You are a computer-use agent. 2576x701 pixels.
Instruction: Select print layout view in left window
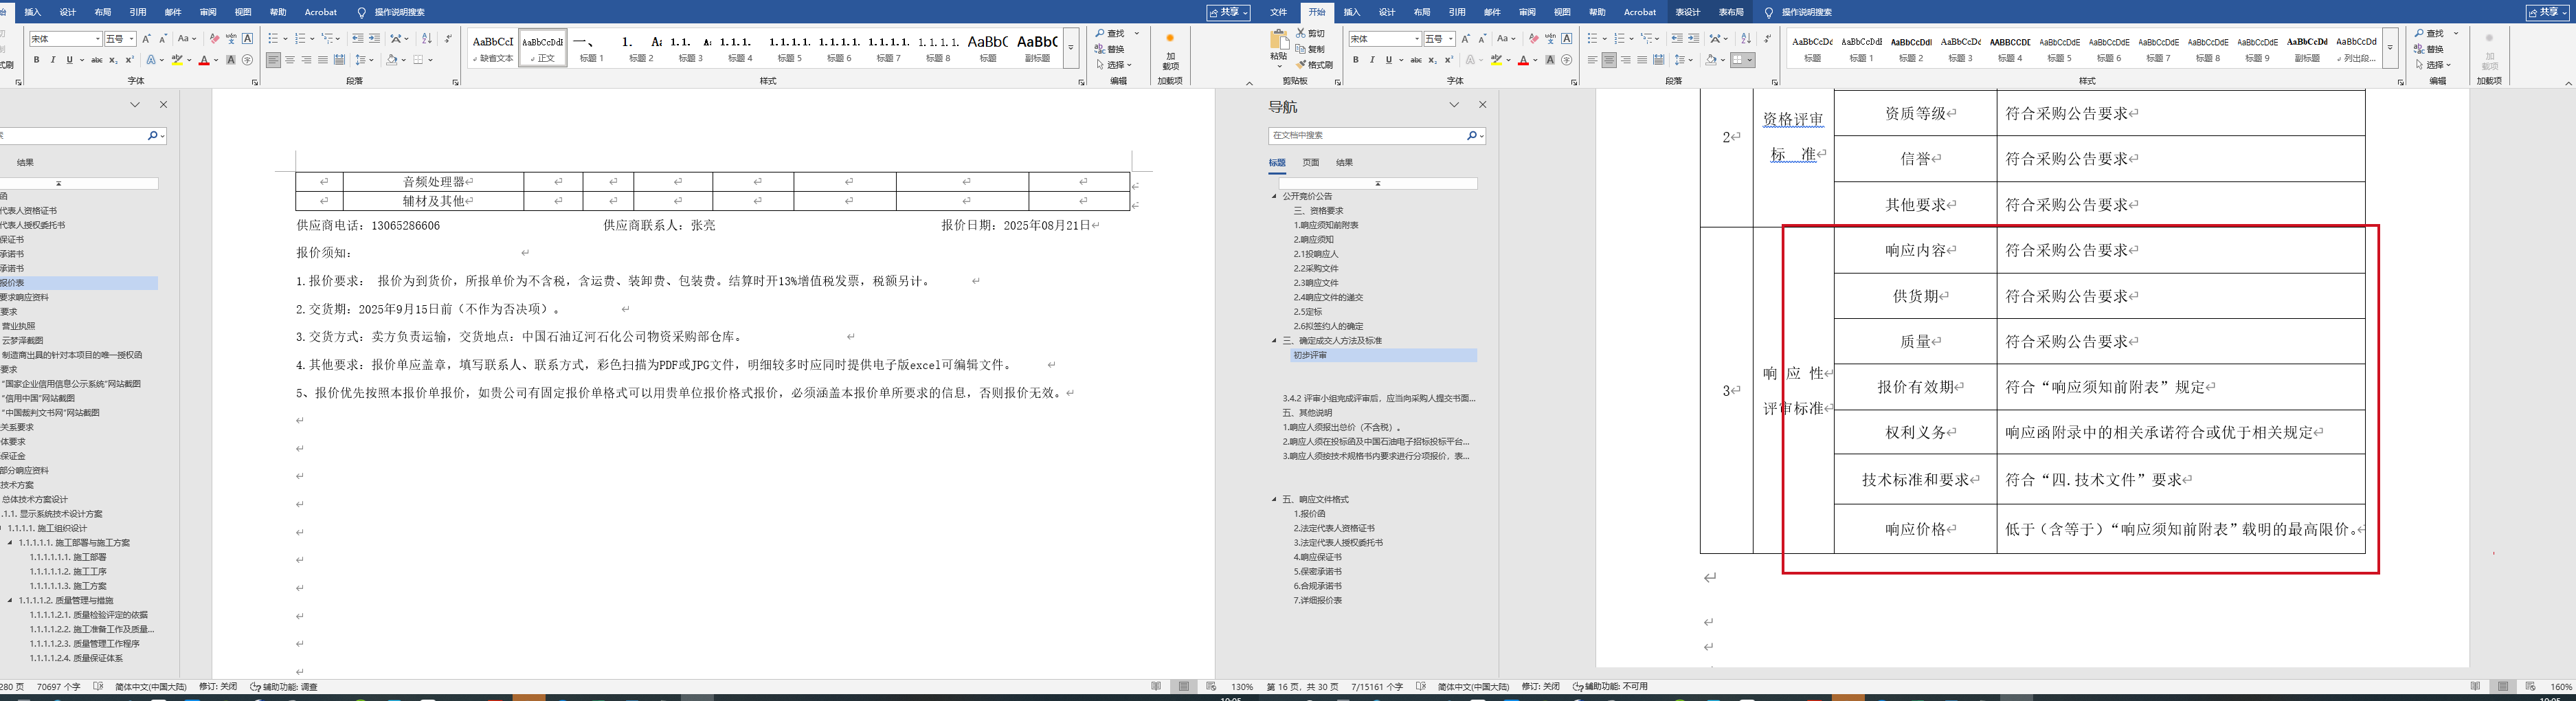(1184, 687)
